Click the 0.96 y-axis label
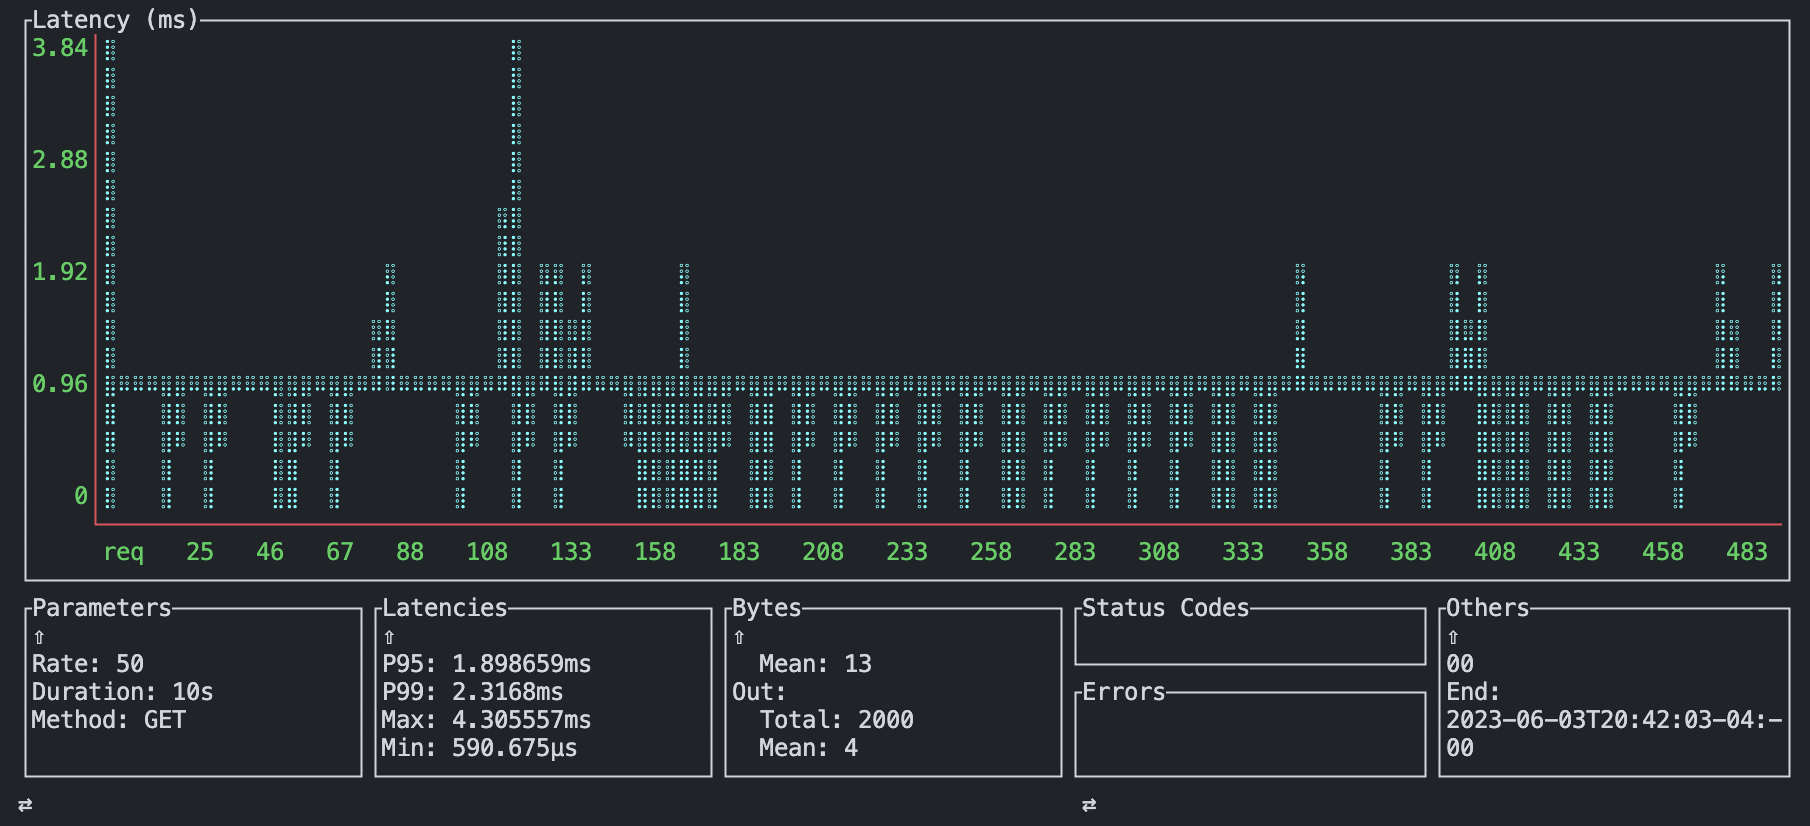 pyautogui.click(x=60, y=384)
